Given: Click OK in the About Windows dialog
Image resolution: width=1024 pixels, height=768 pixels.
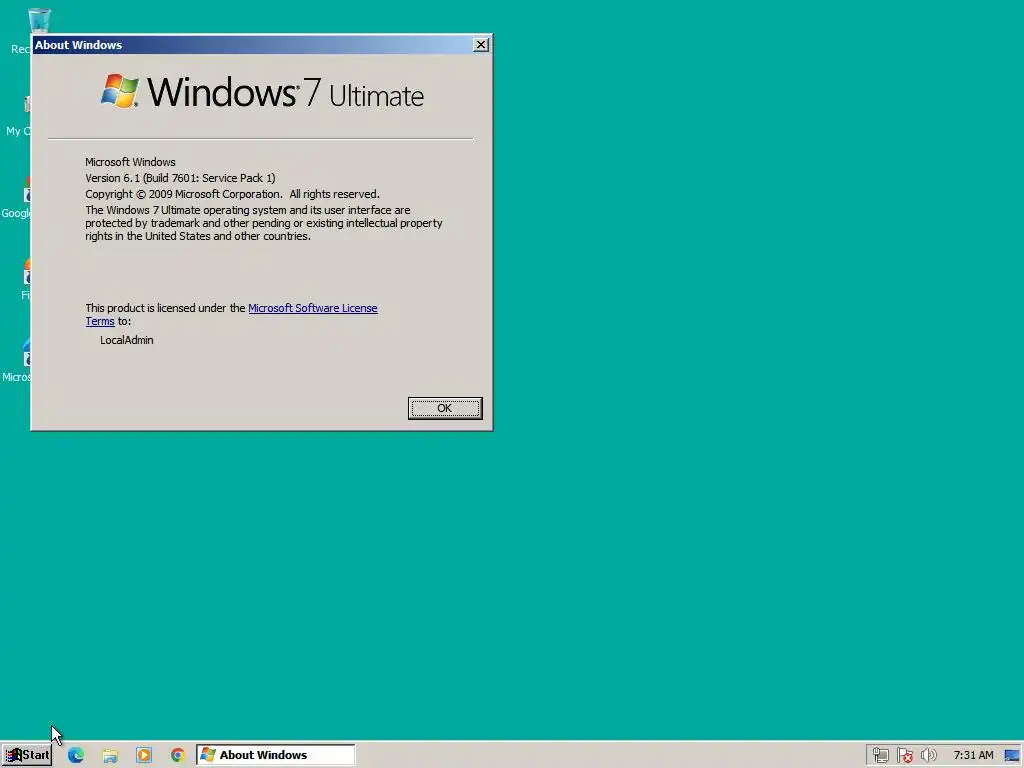Looking at the screenshot, I should [445, 408].
